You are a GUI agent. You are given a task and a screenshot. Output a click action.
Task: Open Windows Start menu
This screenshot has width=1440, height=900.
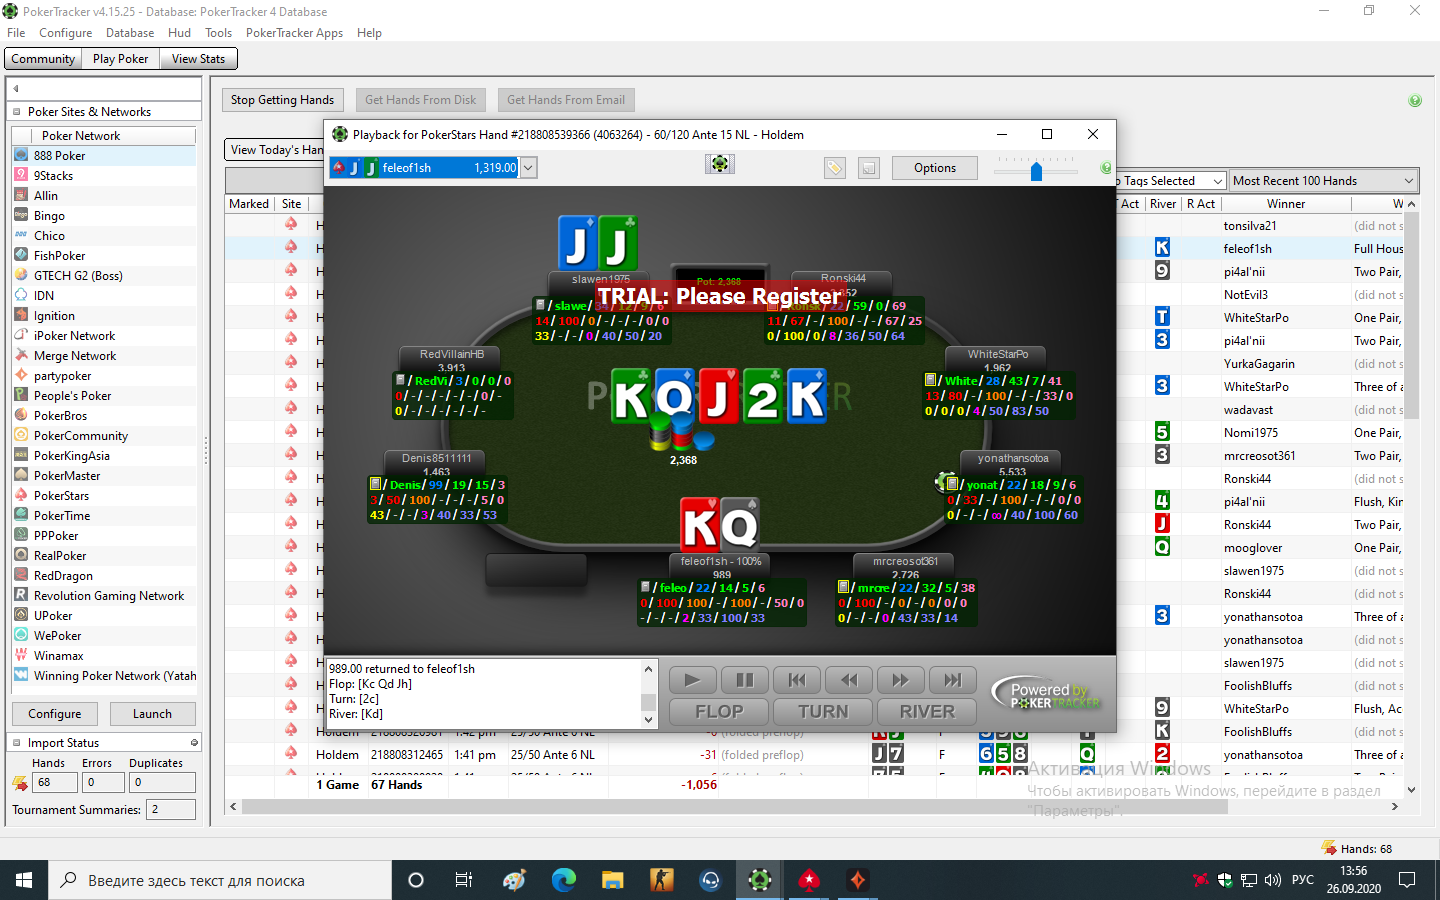(24, 880)
